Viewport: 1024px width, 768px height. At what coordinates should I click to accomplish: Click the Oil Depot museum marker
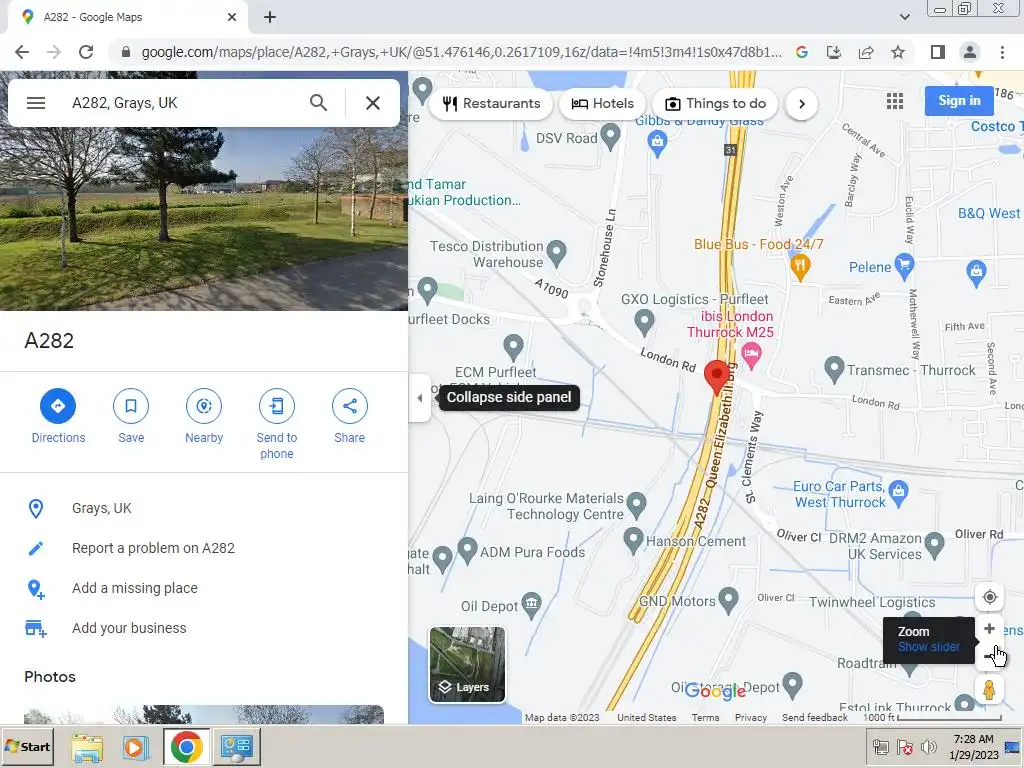point(532,603)
